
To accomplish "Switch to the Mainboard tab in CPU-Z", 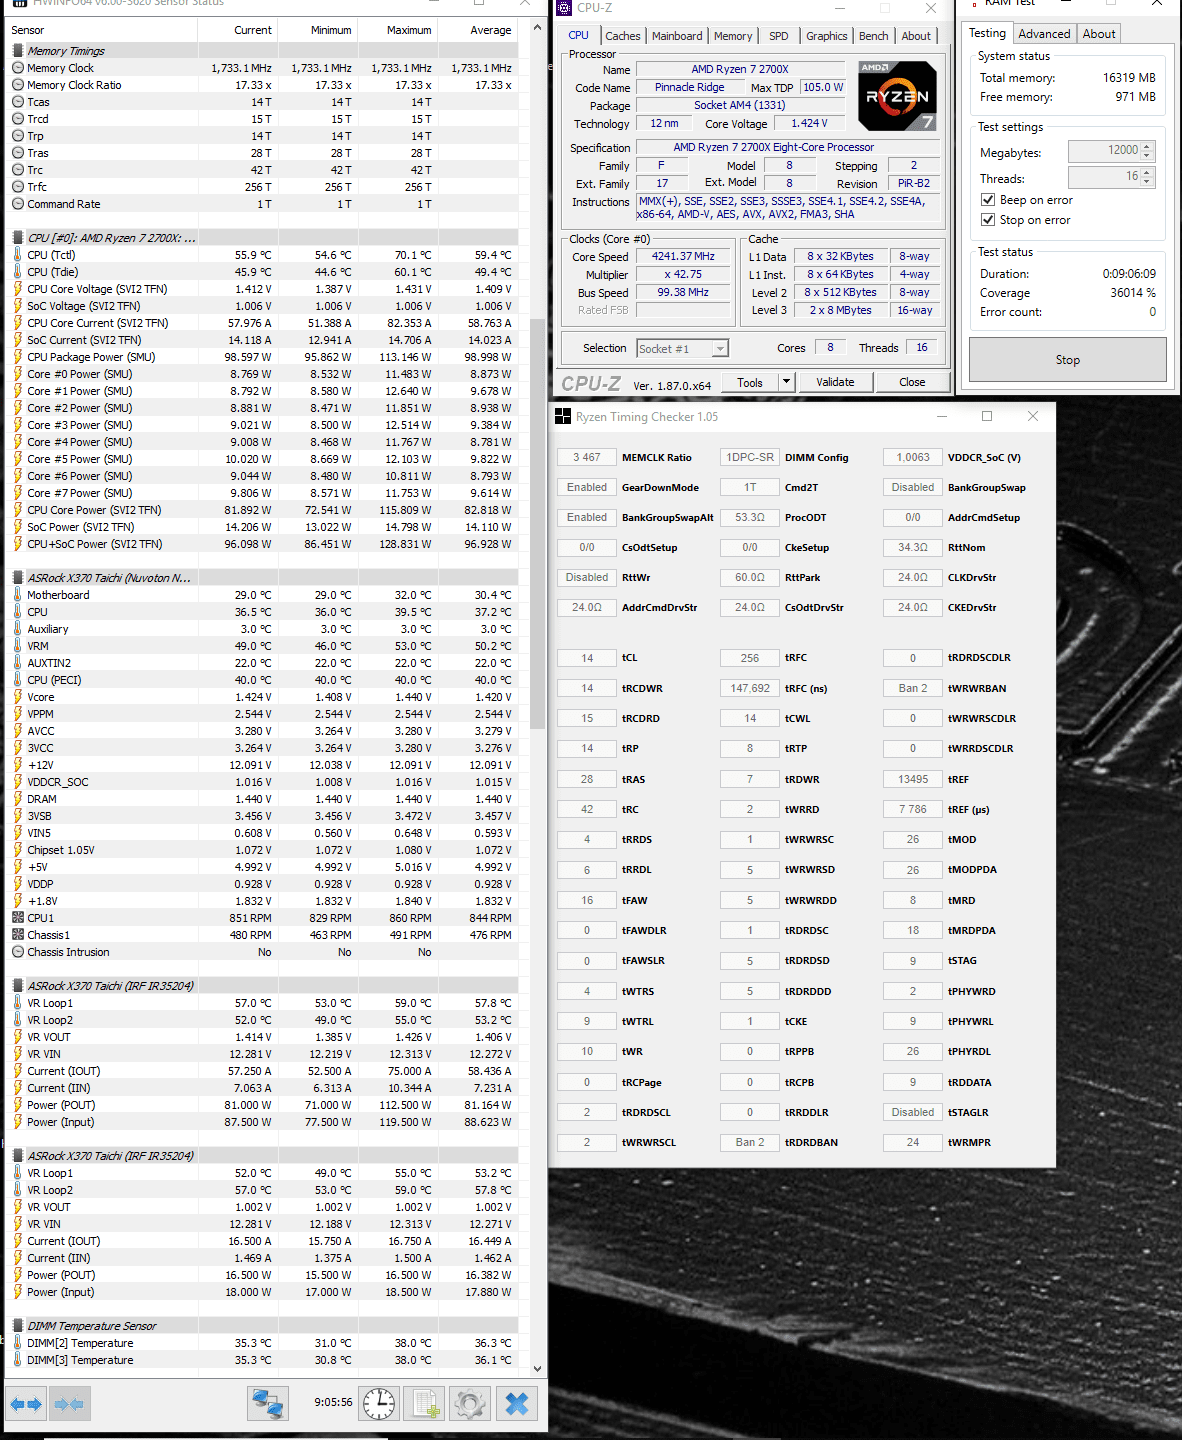I will tap(677, 36).
